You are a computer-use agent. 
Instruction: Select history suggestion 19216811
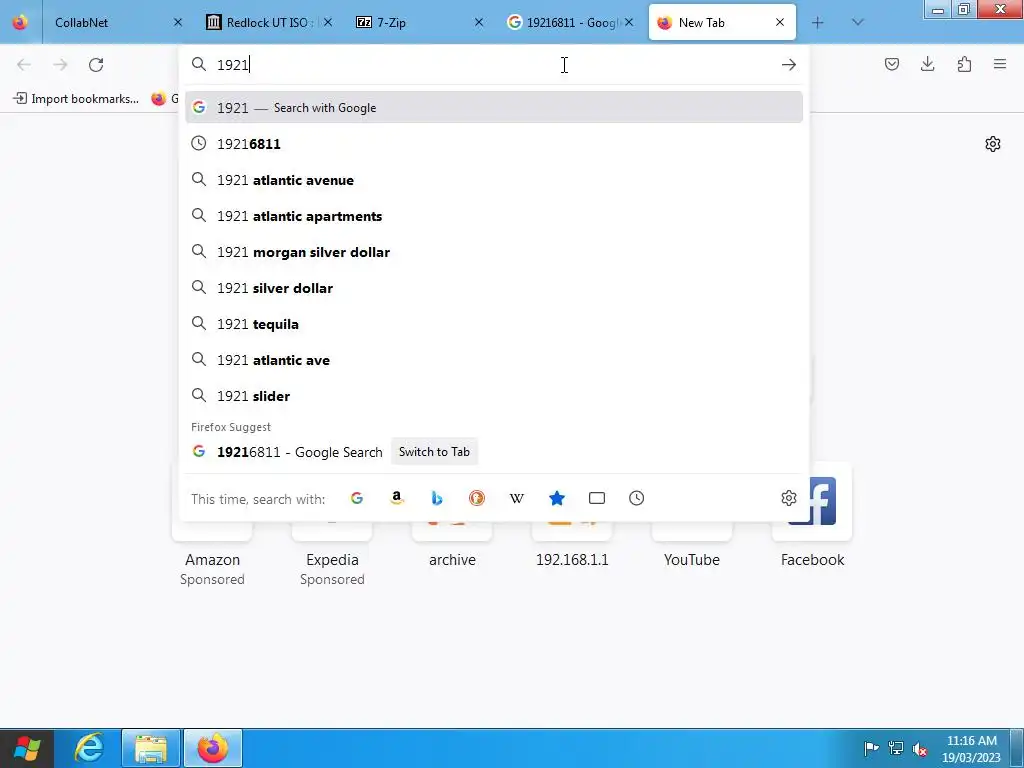click(494, 144)
